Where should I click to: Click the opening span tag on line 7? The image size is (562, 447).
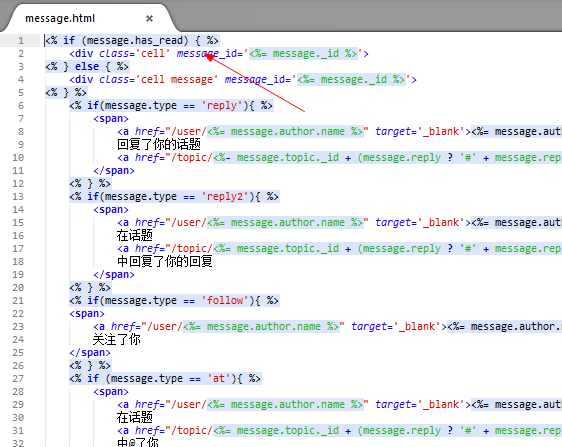[x=111, y=119]
